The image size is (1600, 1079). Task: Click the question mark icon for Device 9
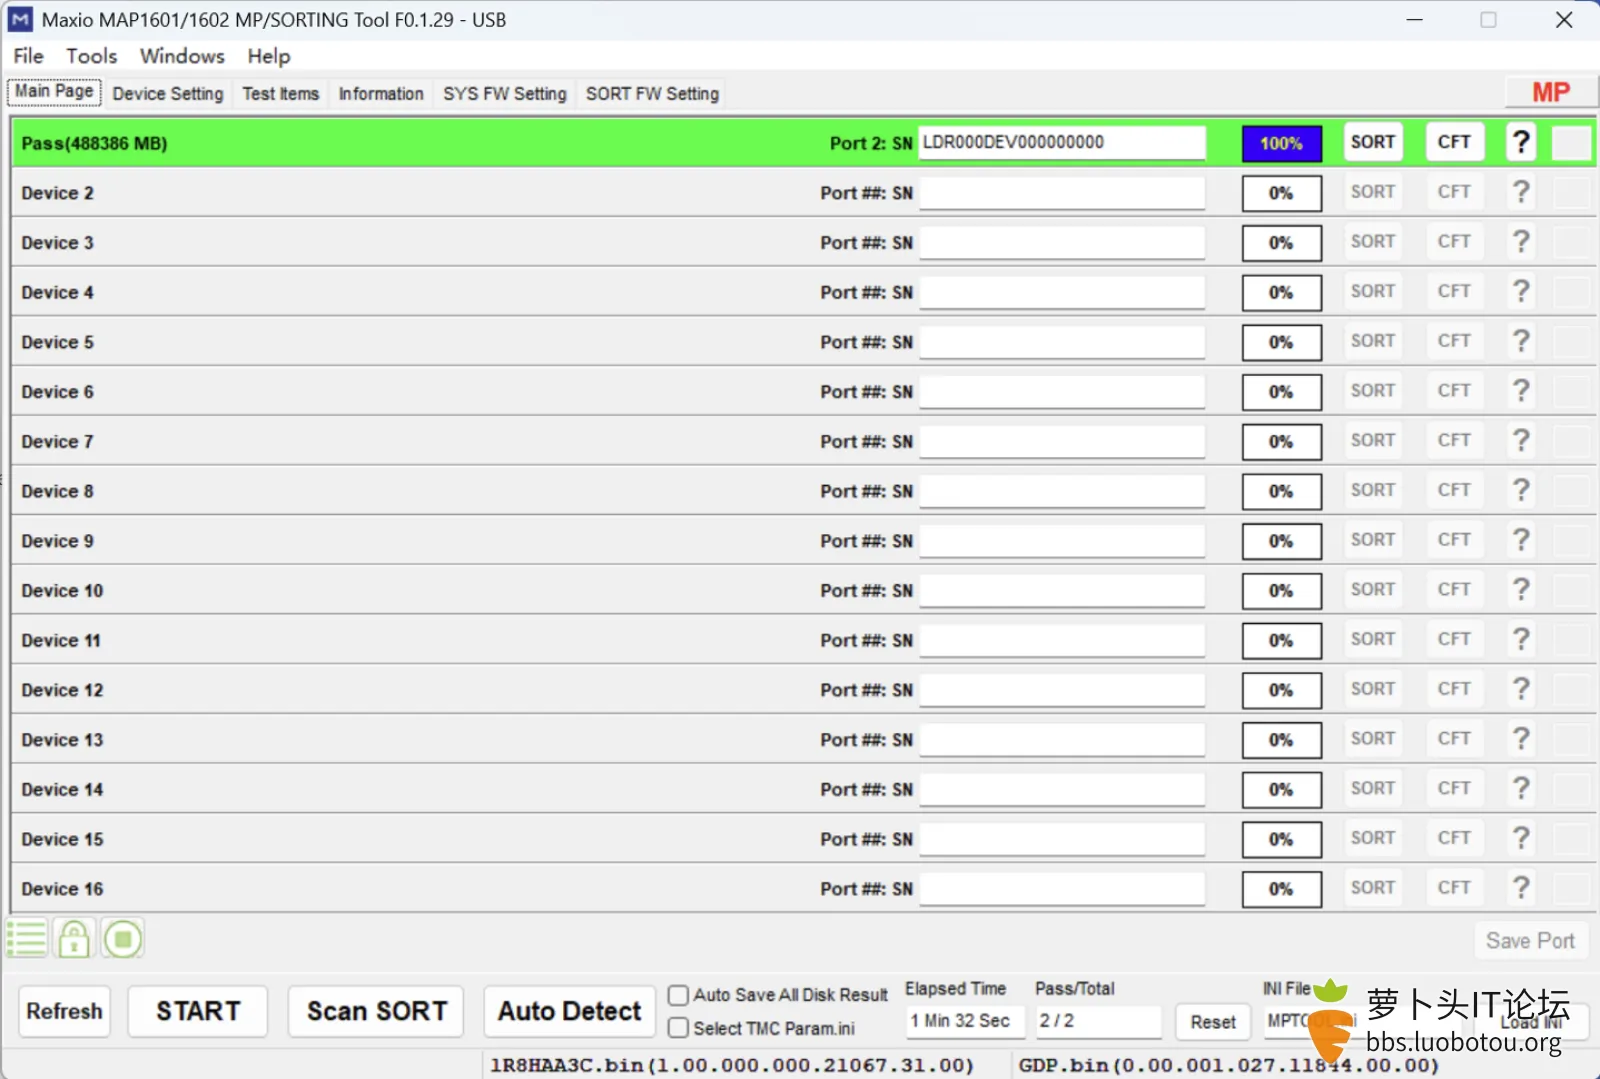click(x=1521, y=540)
